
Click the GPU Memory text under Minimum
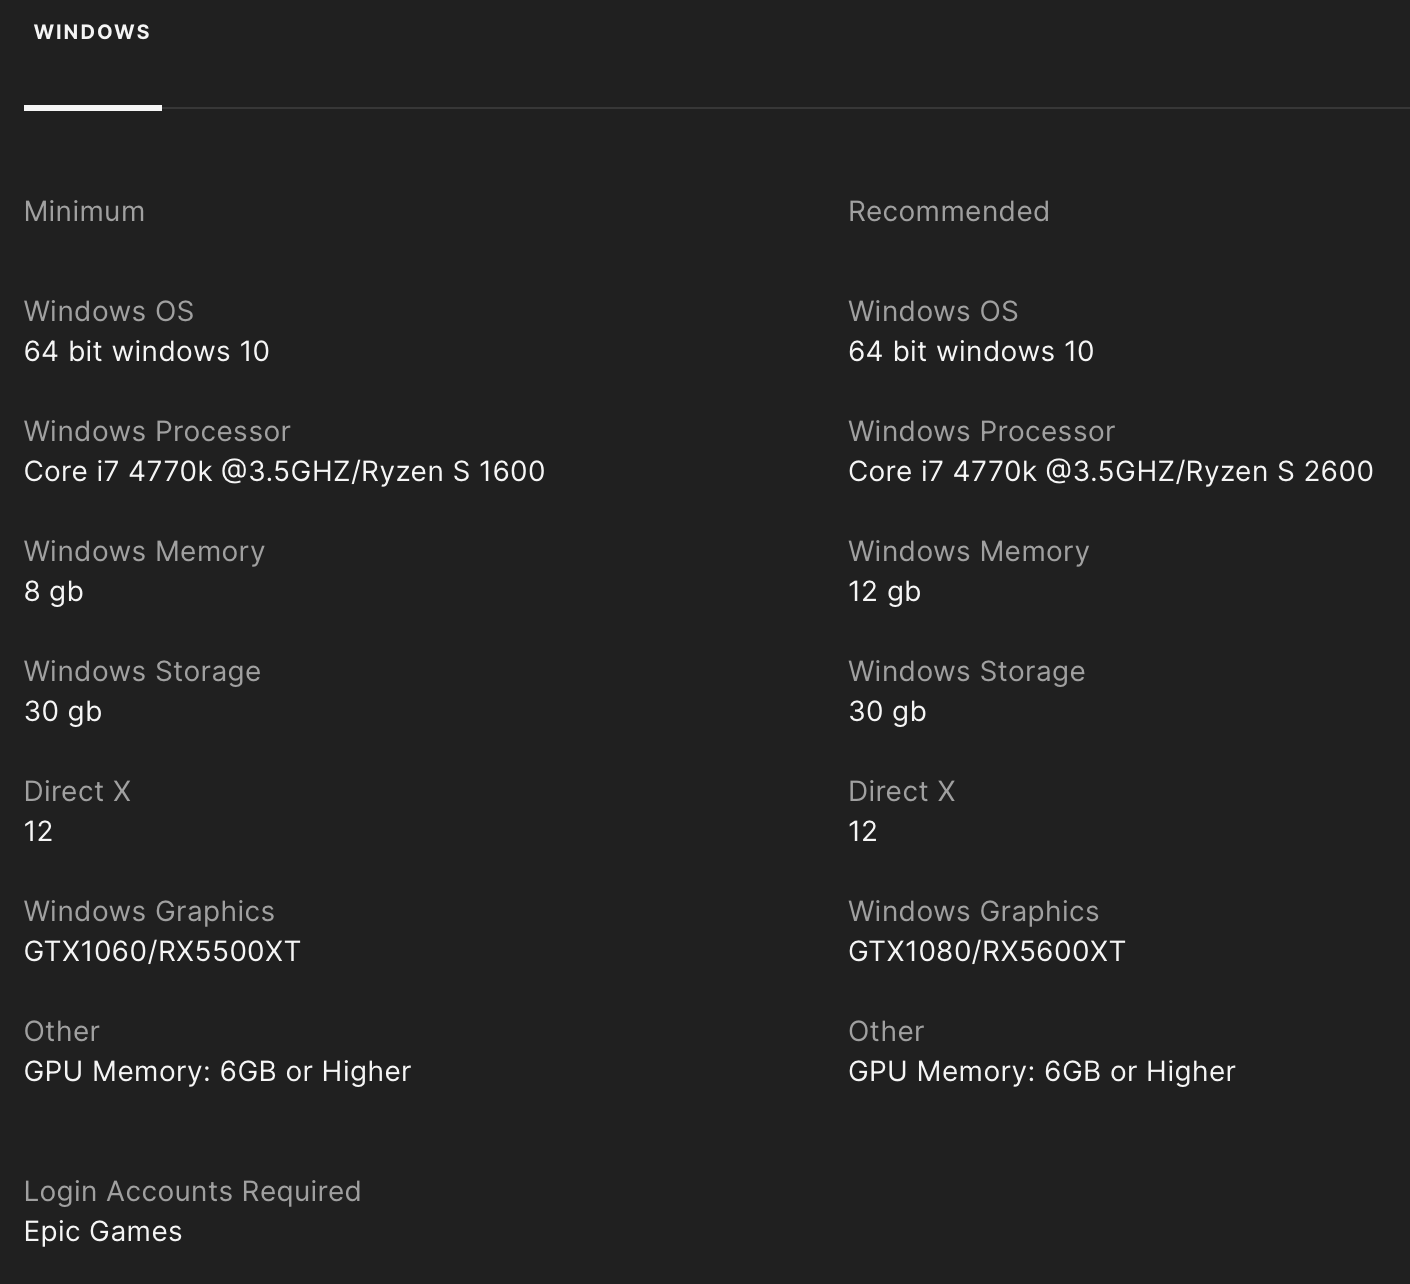point(217,1071)
